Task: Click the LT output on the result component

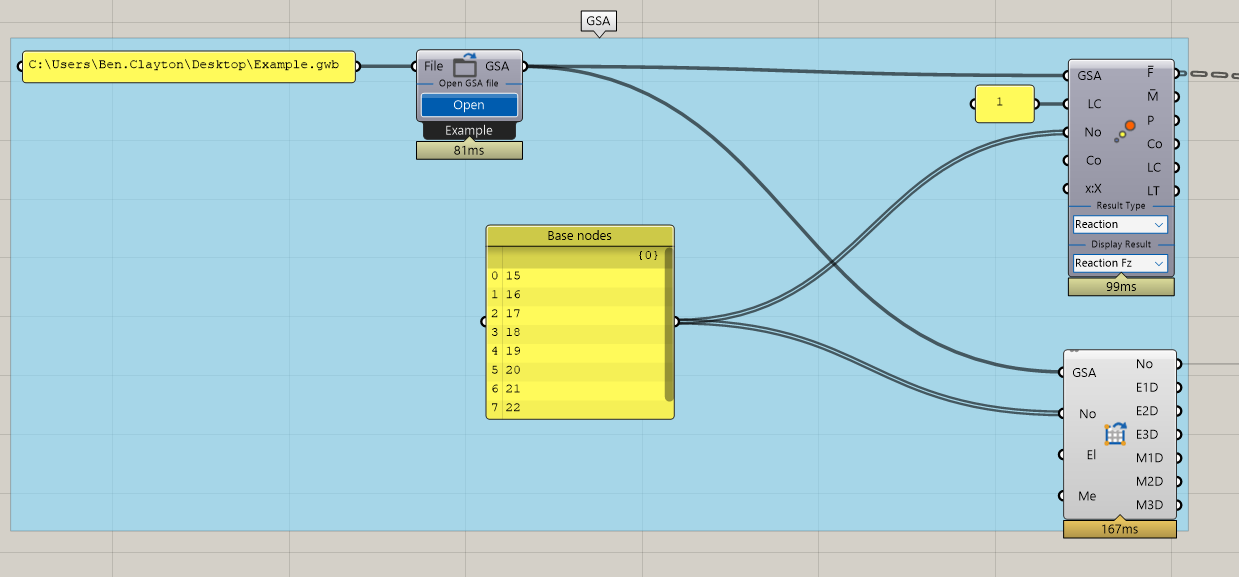Action: [x=1153, y=190]
